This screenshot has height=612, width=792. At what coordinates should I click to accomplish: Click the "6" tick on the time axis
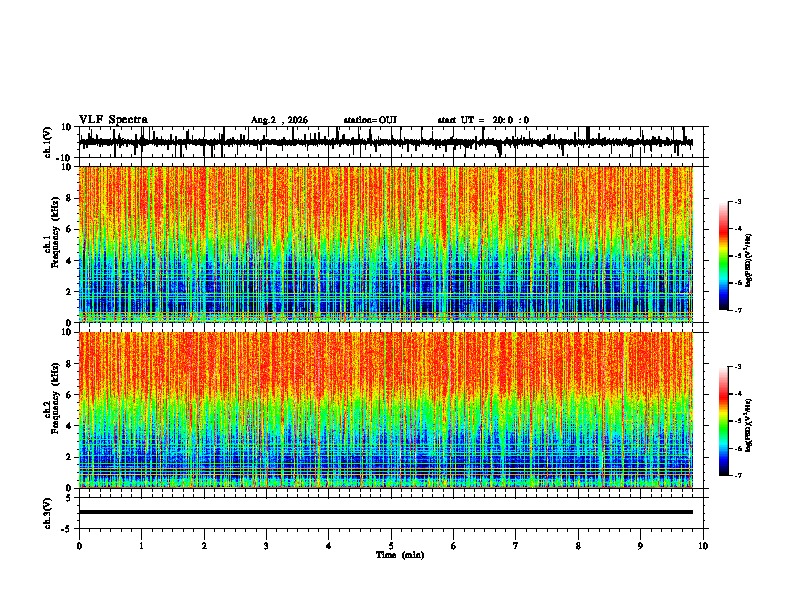tap(454, 546)
